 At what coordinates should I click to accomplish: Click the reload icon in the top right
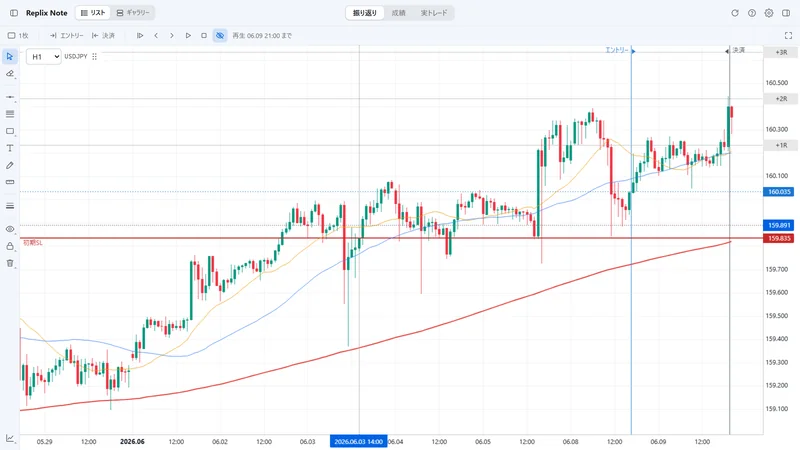click(x=735, y=13)
